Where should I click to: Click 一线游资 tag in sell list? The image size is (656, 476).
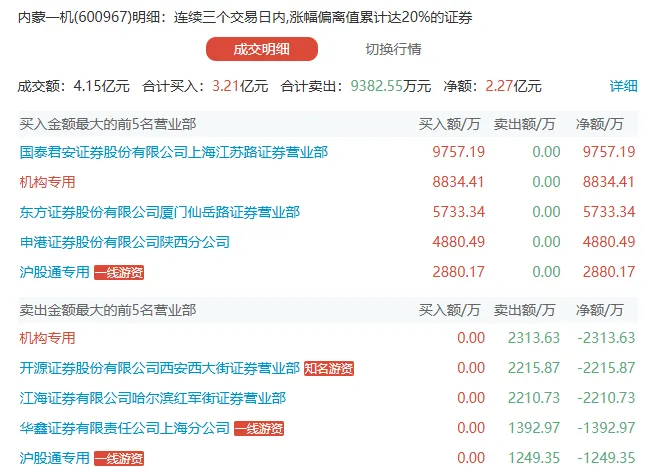[119, 458]
